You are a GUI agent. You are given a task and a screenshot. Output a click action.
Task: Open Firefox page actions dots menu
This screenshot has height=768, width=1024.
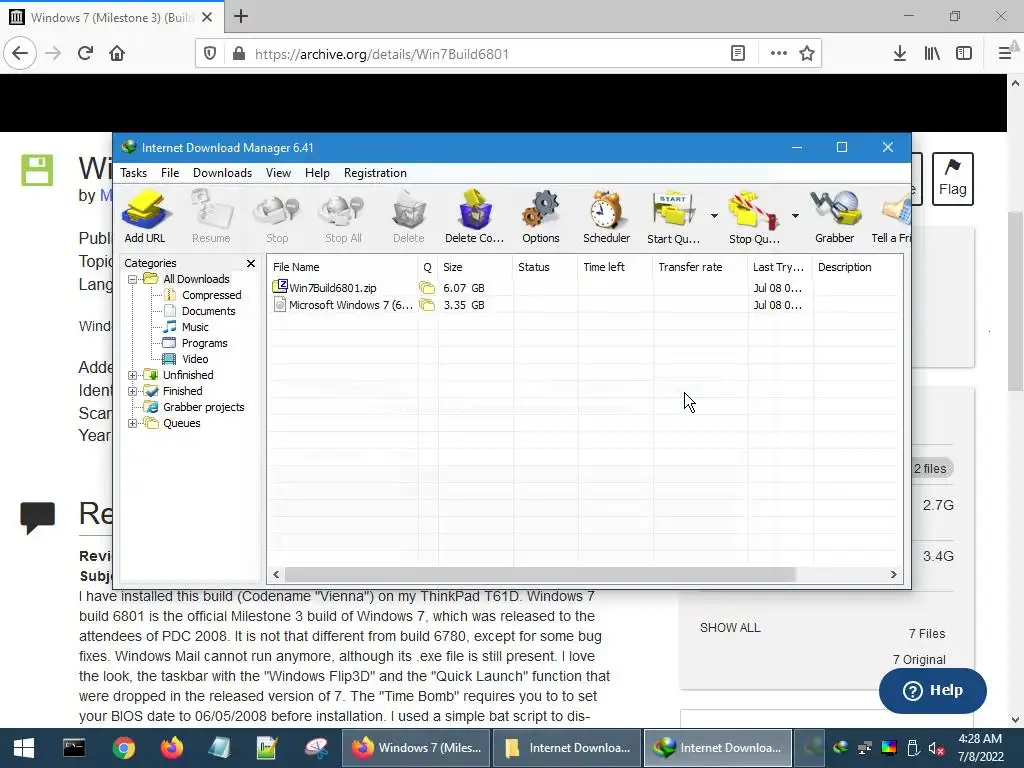(x=778, y=54)
